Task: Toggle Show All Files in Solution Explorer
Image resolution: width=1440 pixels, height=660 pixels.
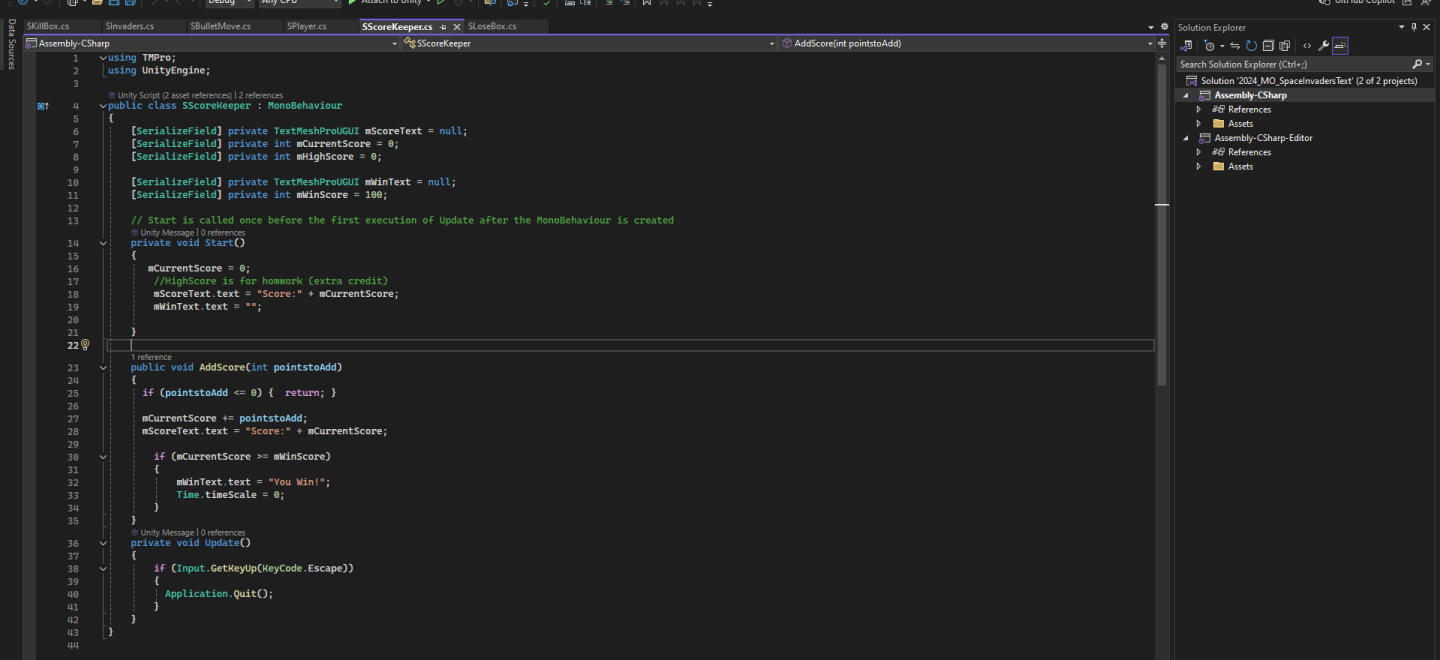Action: pyautogui.click(x=1284, y=45)
